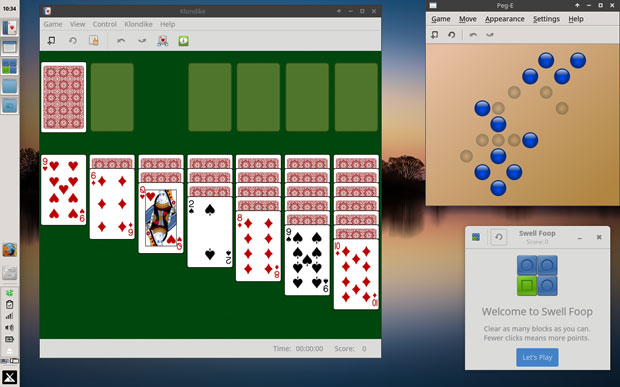Click Peg-E restart game icon
The image size is (620, 387).
(x=452, y=35)
